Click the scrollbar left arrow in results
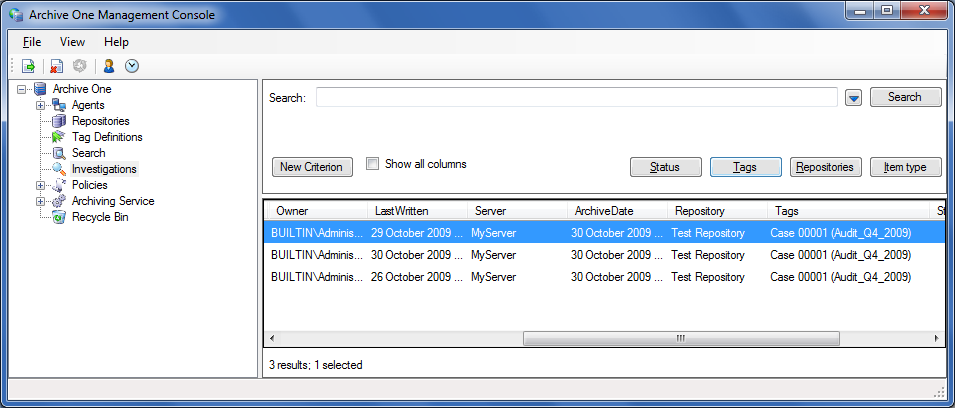 (272, 339)
